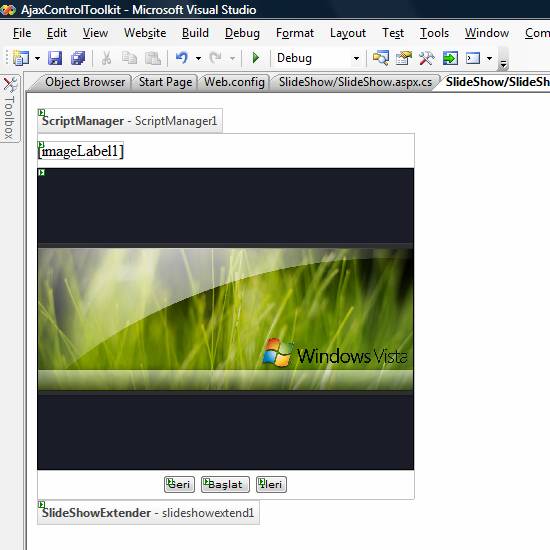Viewport: 550px width, 550px height.
Task: Switch to the Web.config tab
Action: pyautogui.click(x=234, y=82)
